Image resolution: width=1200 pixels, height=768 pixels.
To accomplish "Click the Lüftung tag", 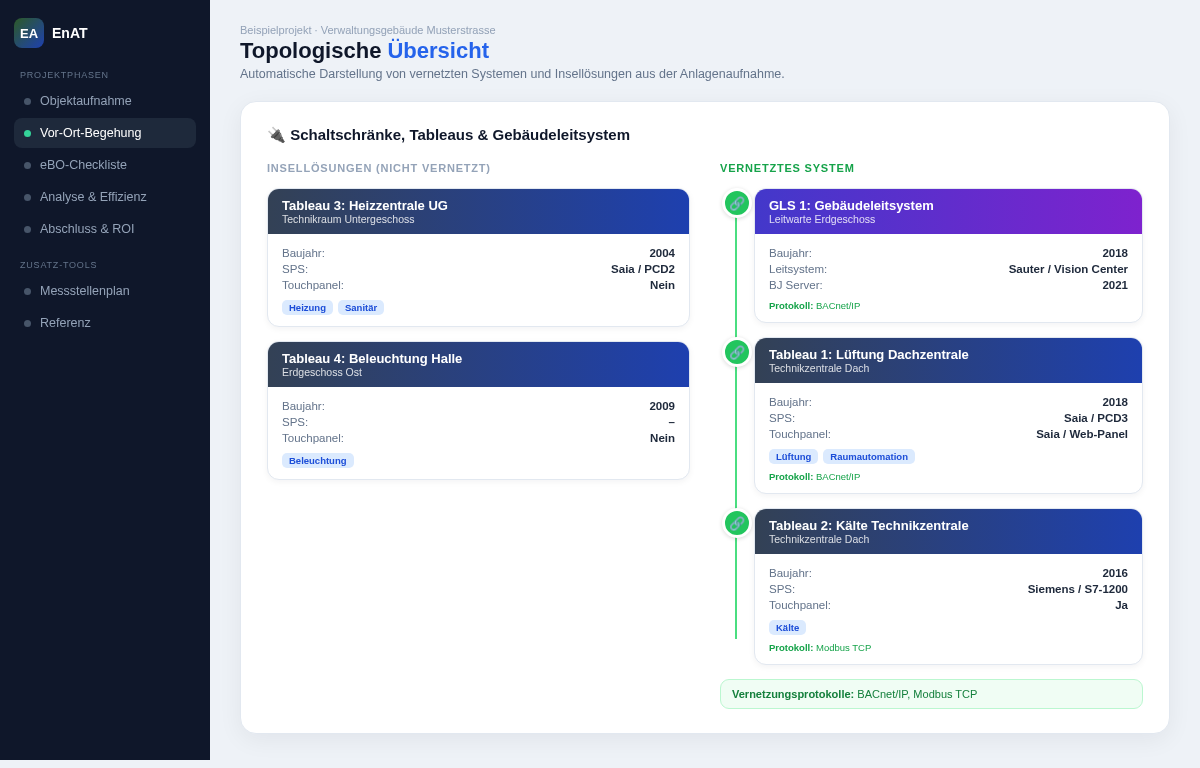I will point(793,457).
